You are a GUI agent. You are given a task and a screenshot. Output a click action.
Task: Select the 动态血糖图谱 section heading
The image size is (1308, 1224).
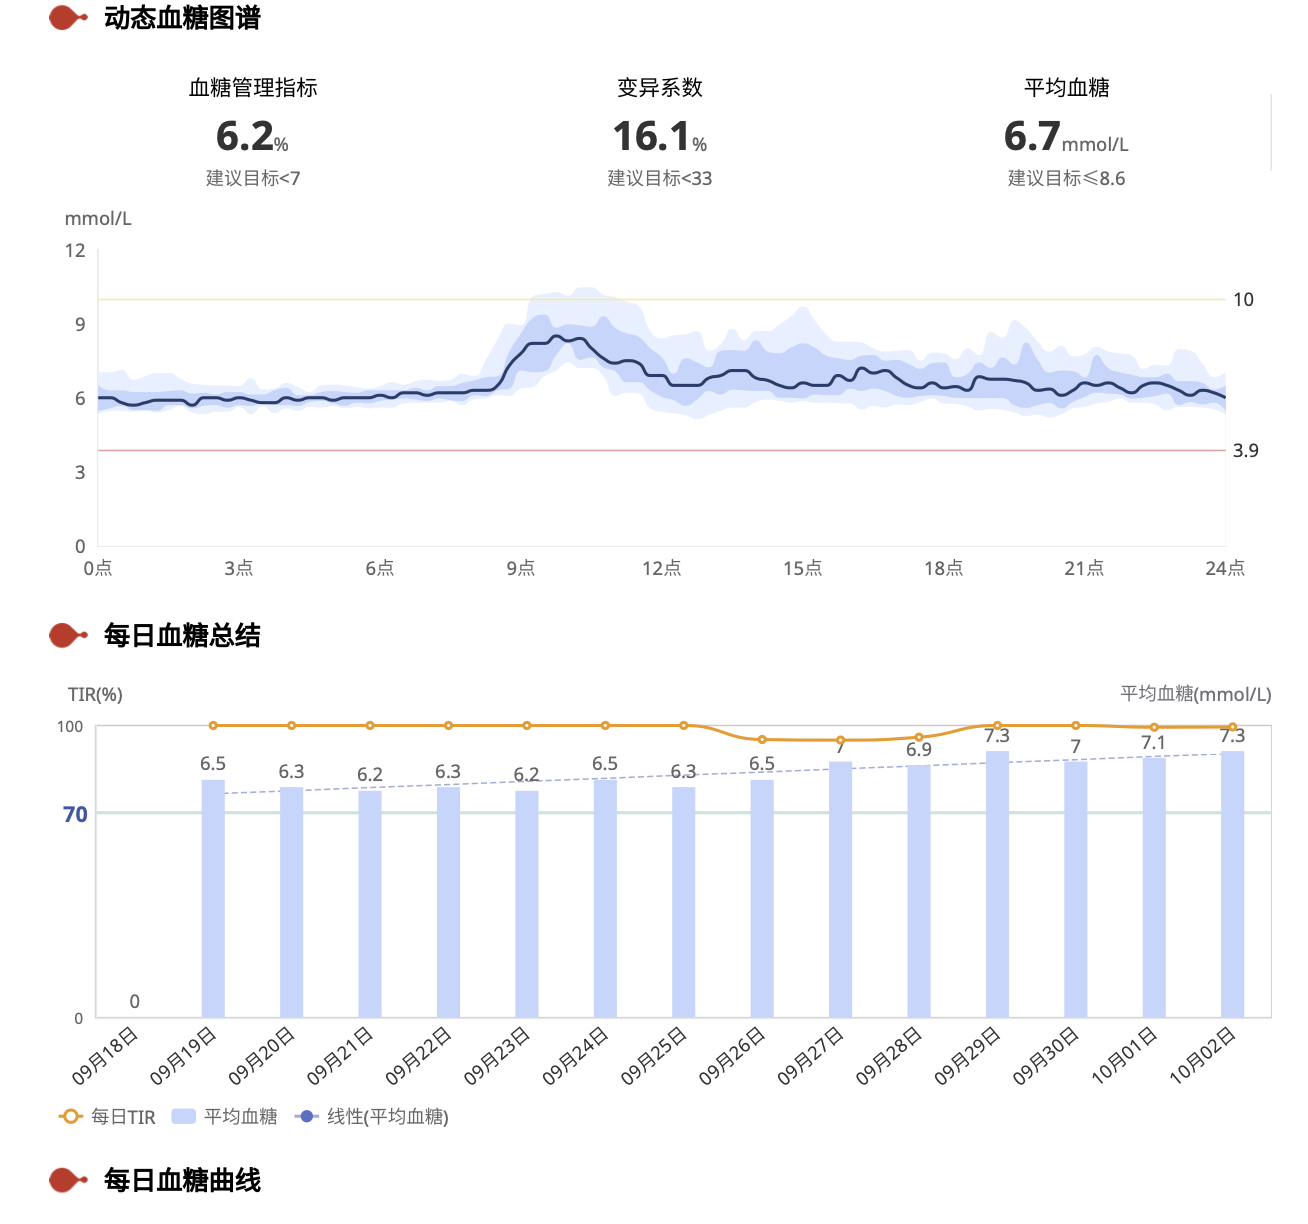182,18
